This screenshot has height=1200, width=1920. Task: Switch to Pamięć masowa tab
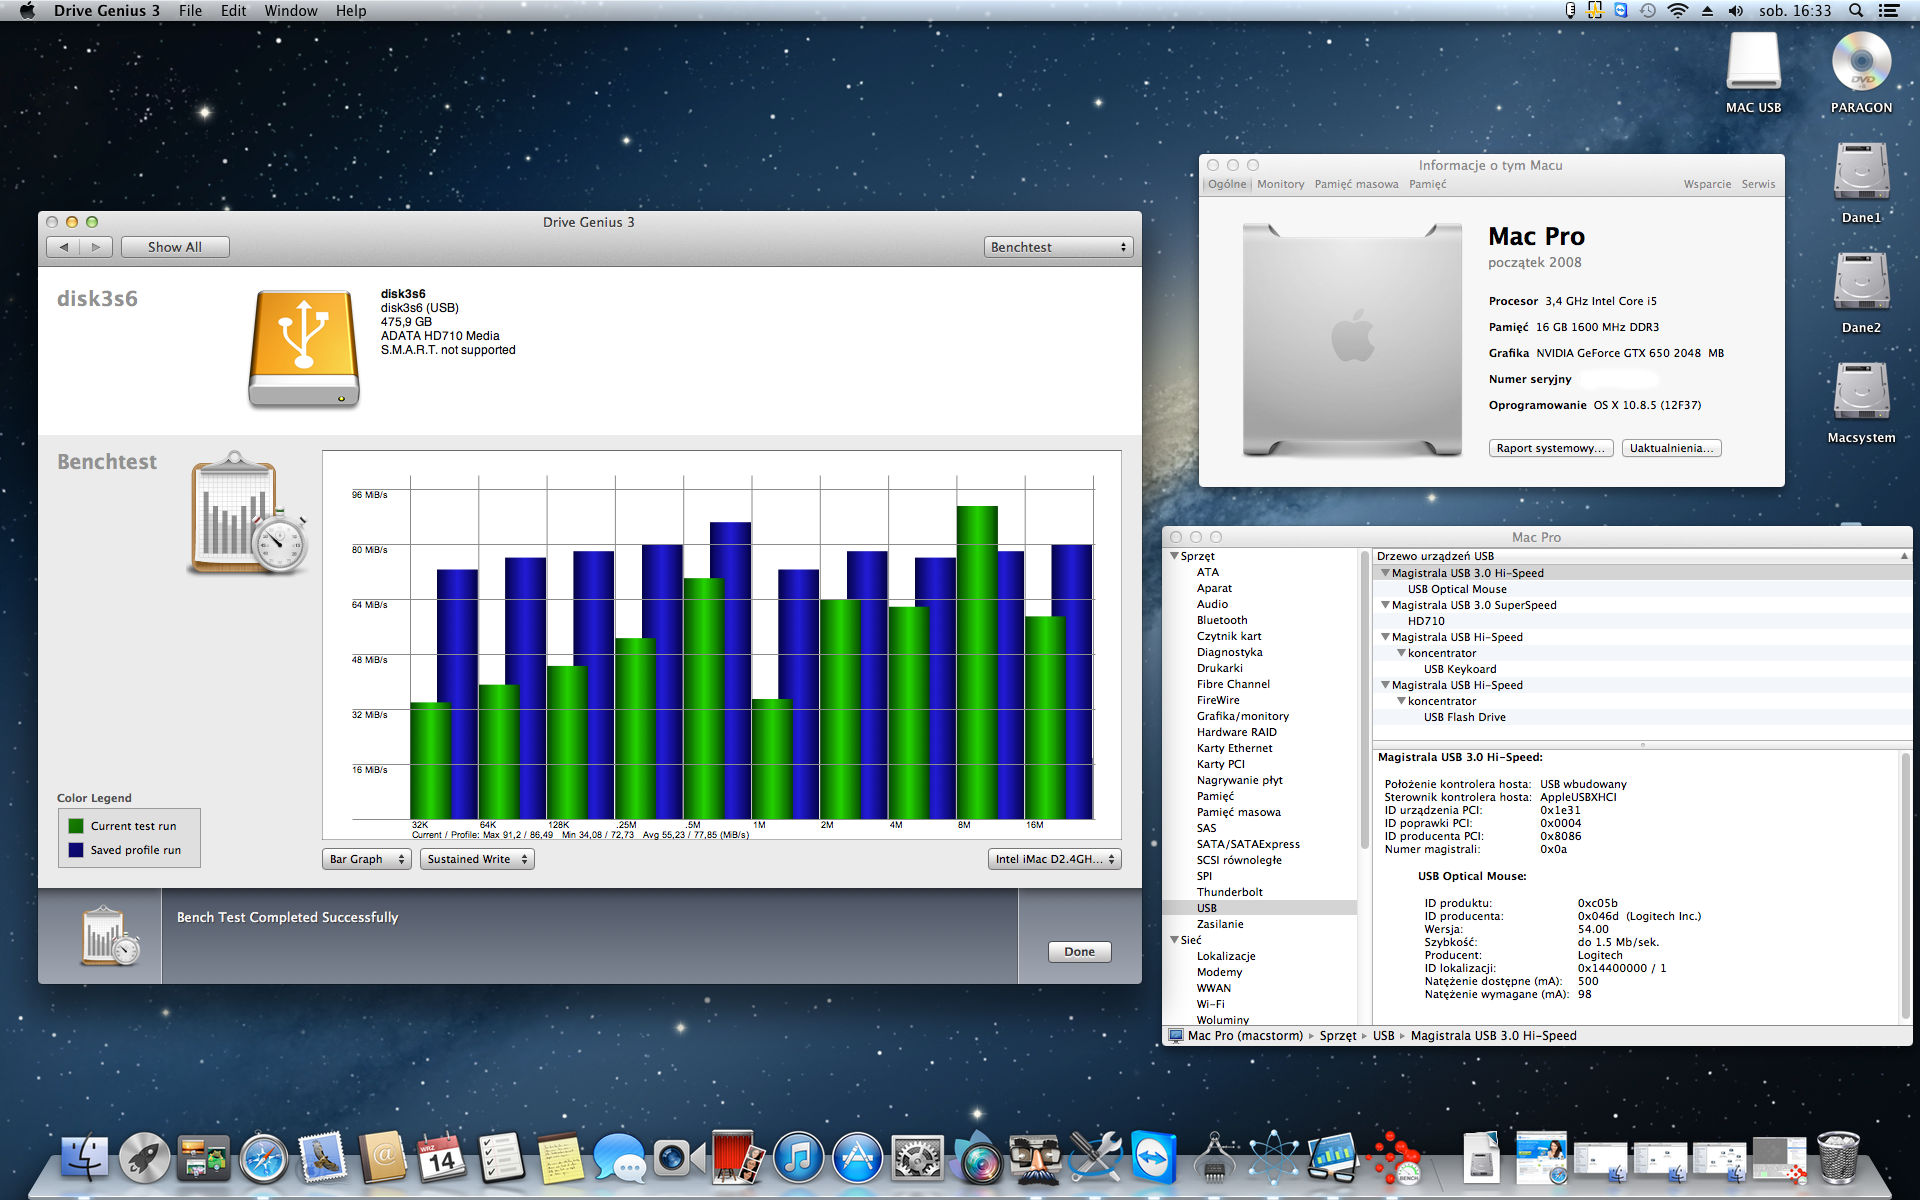tap(1356, 184)
